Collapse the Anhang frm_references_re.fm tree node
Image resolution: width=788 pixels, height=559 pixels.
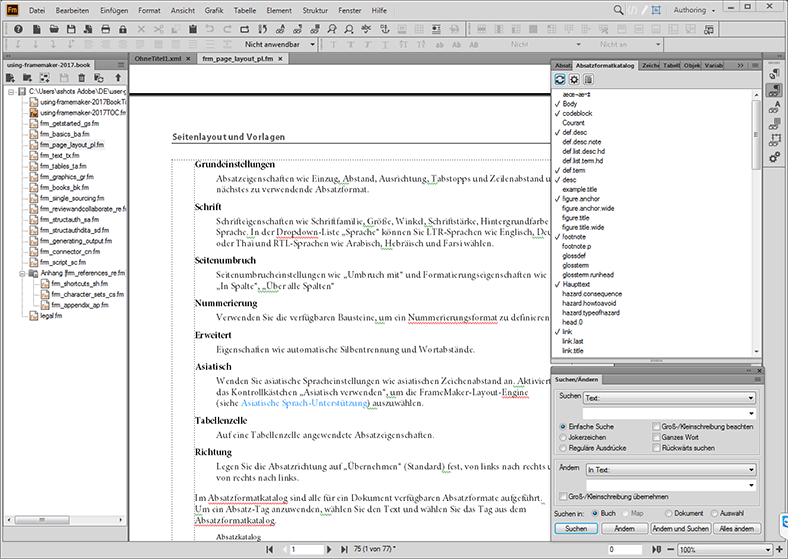[24, 272]
